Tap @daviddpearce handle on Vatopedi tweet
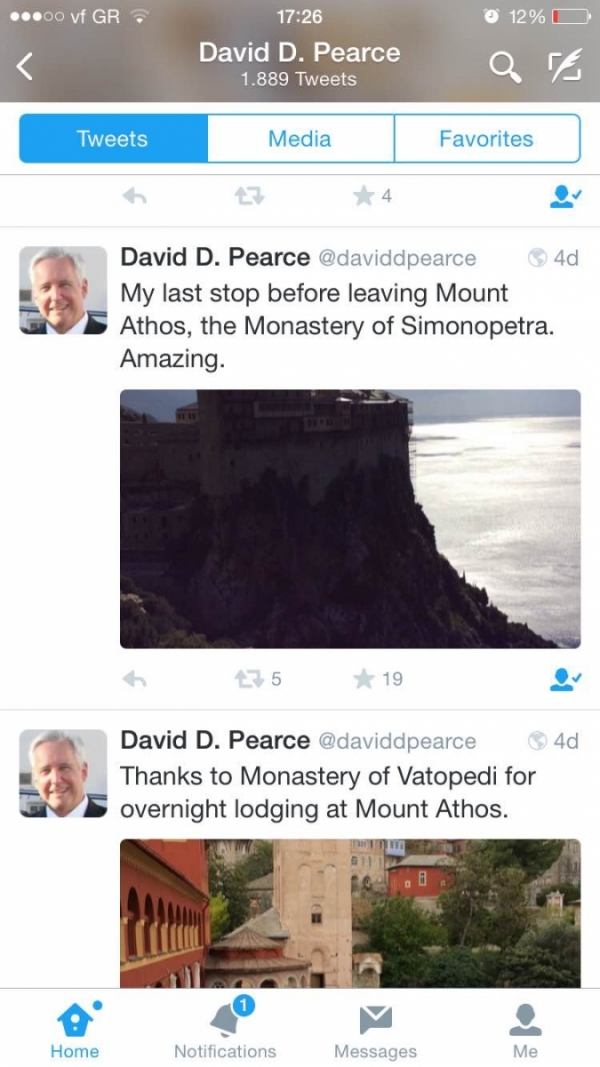This screenshot has width=600, height=1067. (x=397, y=742)
